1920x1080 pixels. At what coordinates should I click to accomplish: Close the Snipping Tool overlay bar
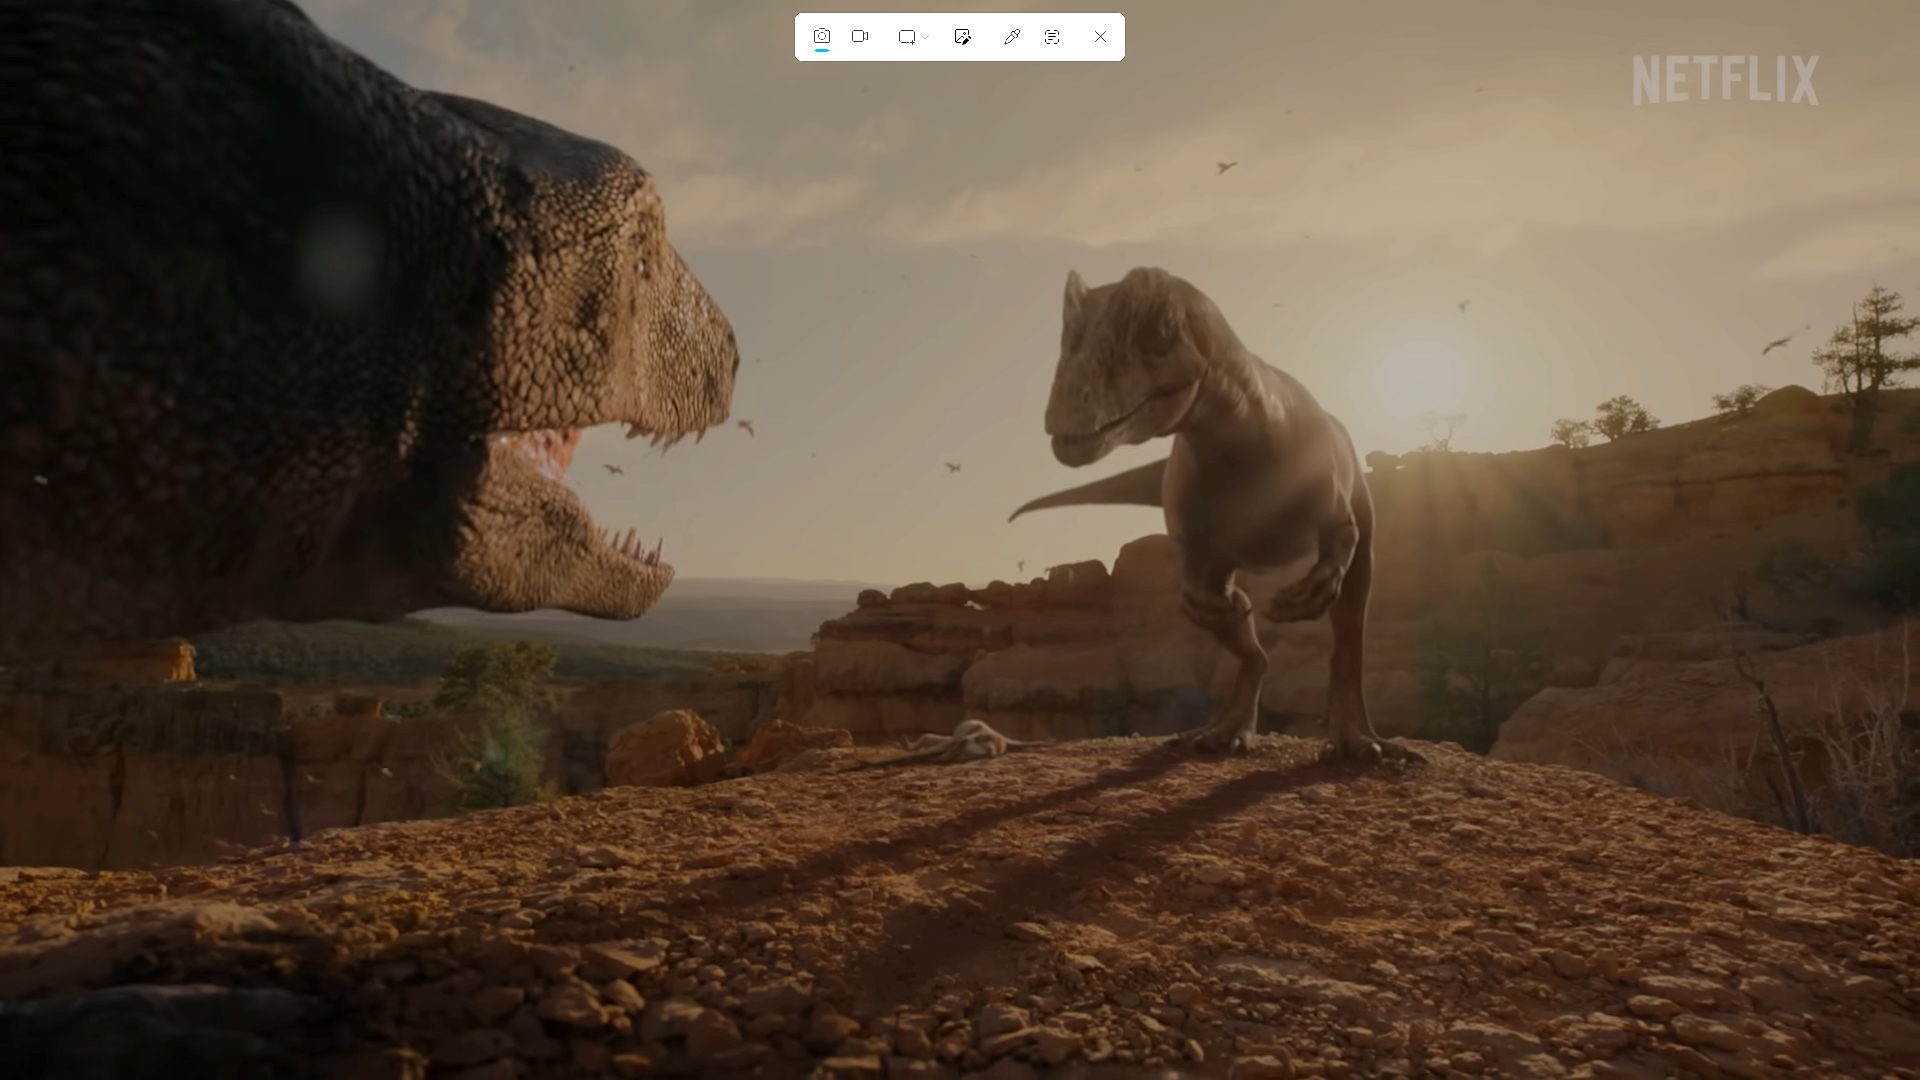1100,37
